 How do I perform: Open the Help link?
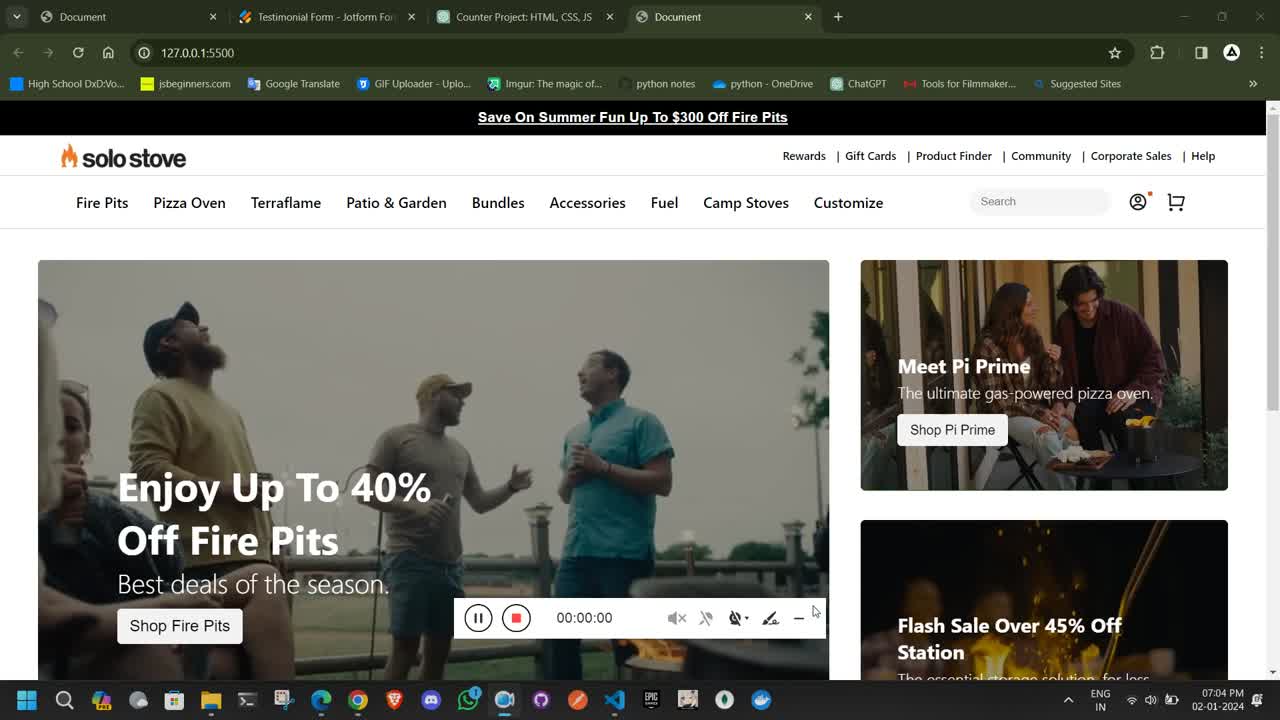click(x=1203, y=156)
